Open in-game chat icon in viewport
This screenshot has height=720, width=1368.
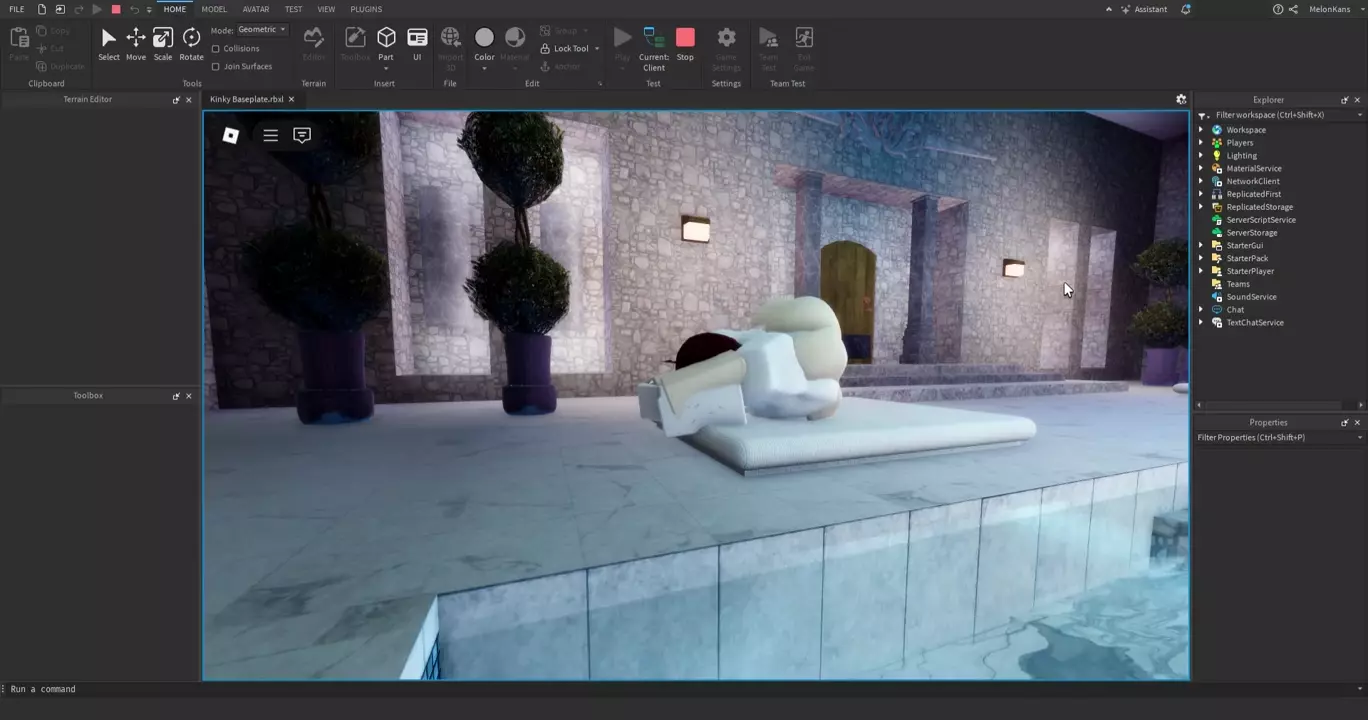pos(302,135)
